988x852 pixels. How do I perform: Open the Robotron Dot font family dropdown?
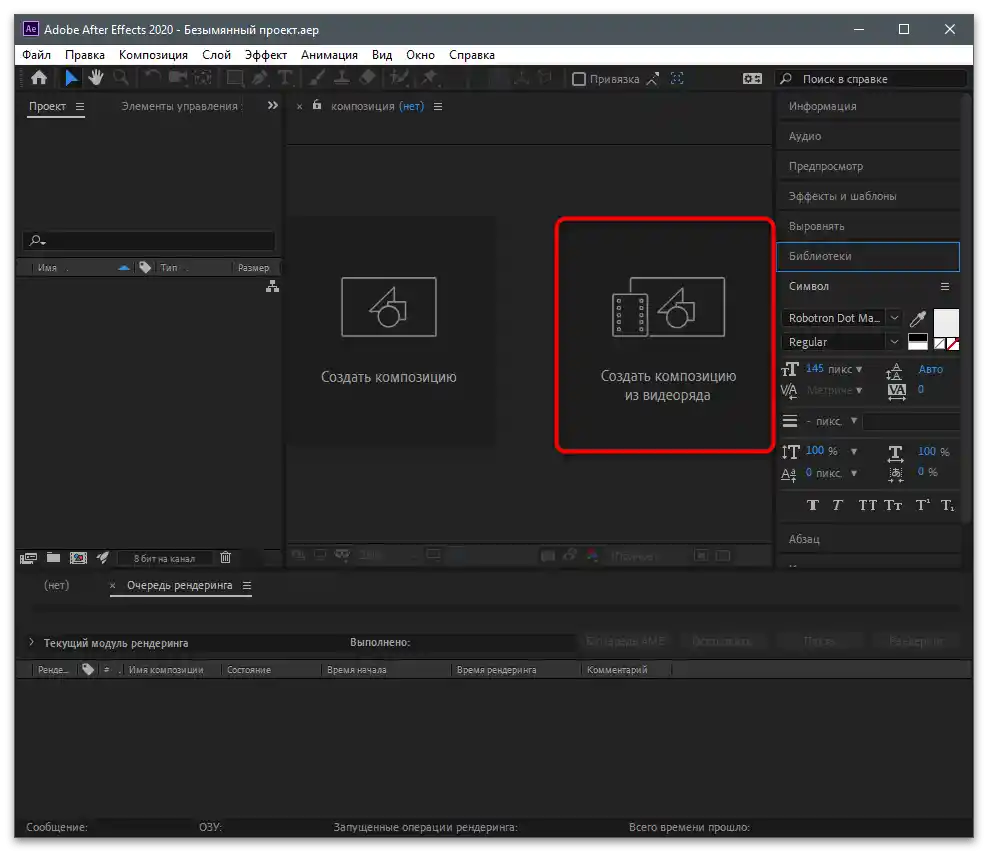[894, 318]
